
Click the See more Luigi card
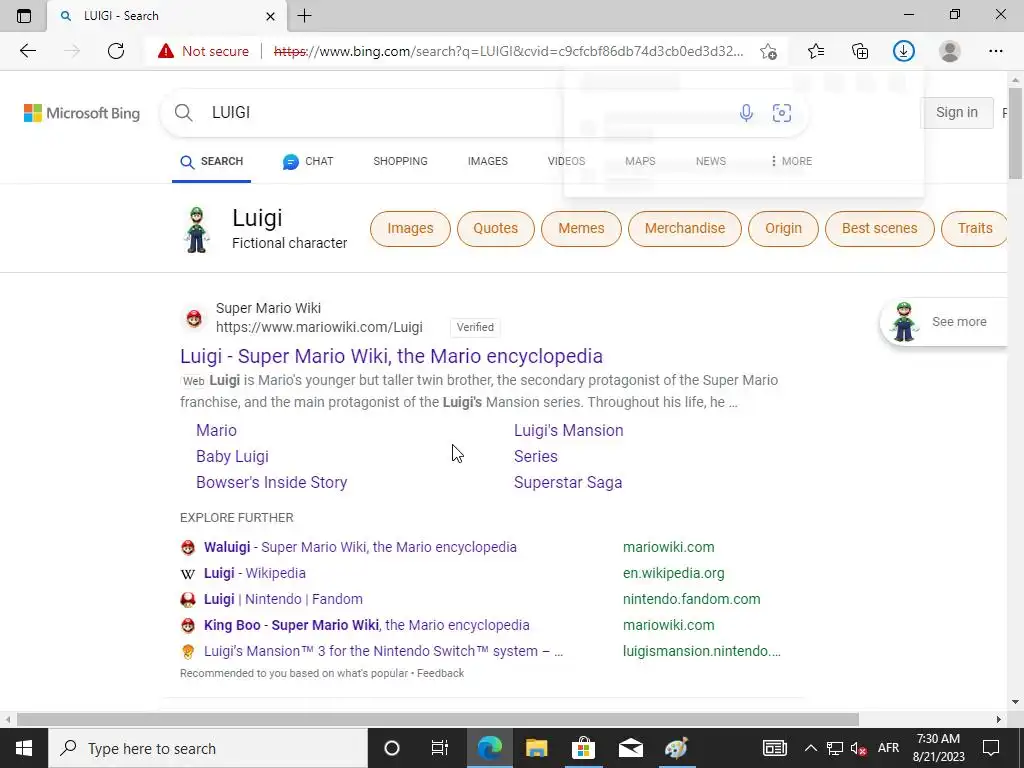pos(944,322)
